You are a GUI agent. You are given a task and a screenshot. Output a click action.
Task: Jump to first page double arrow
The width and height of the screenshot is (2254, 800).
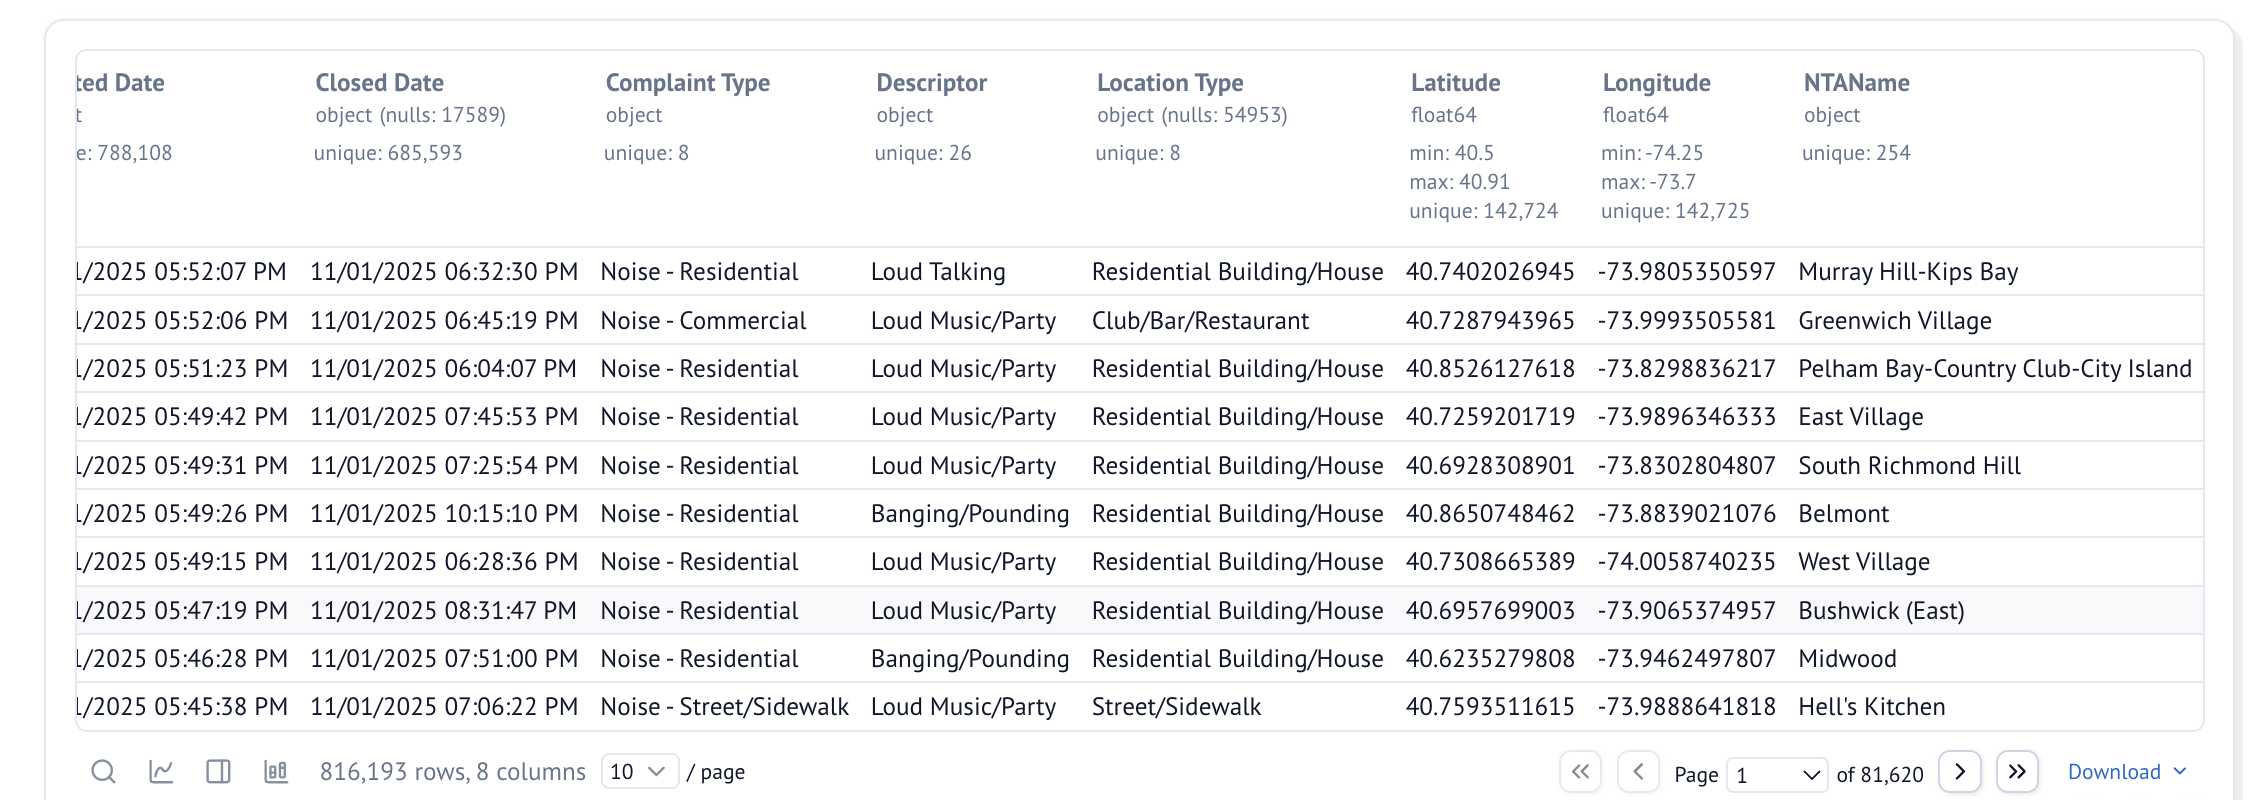[1580, 771]
